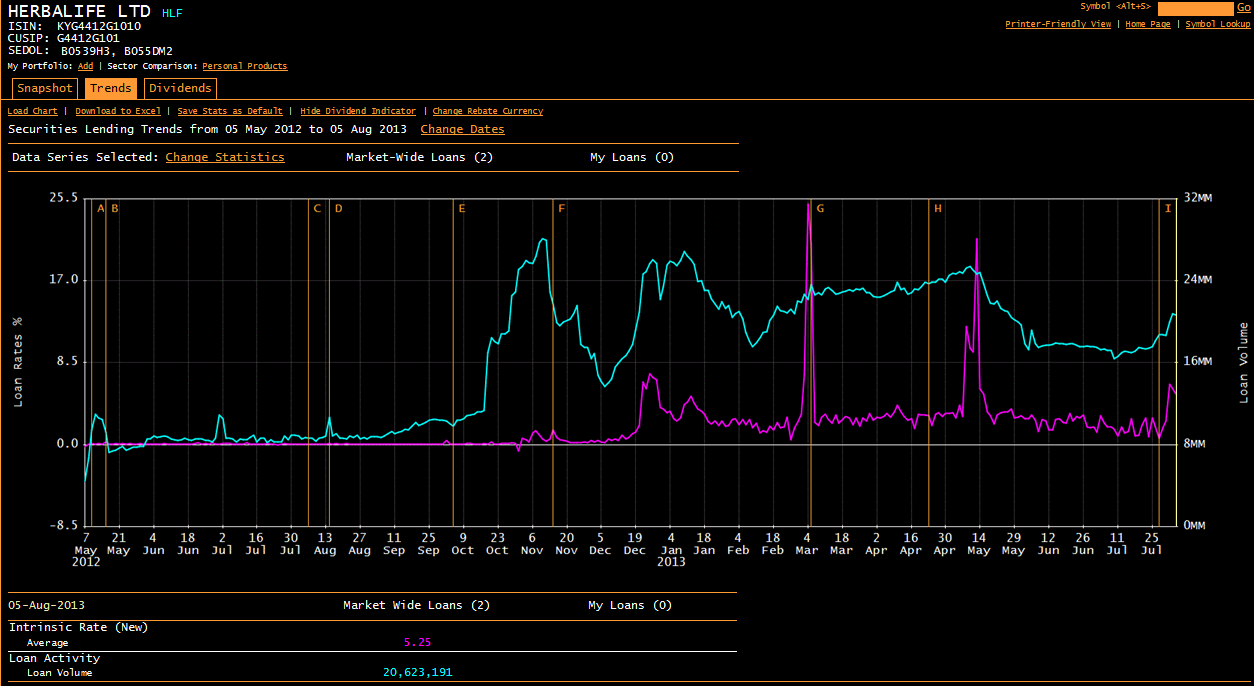
Task: Switch to the Trends tab
Action: point(110,88)
